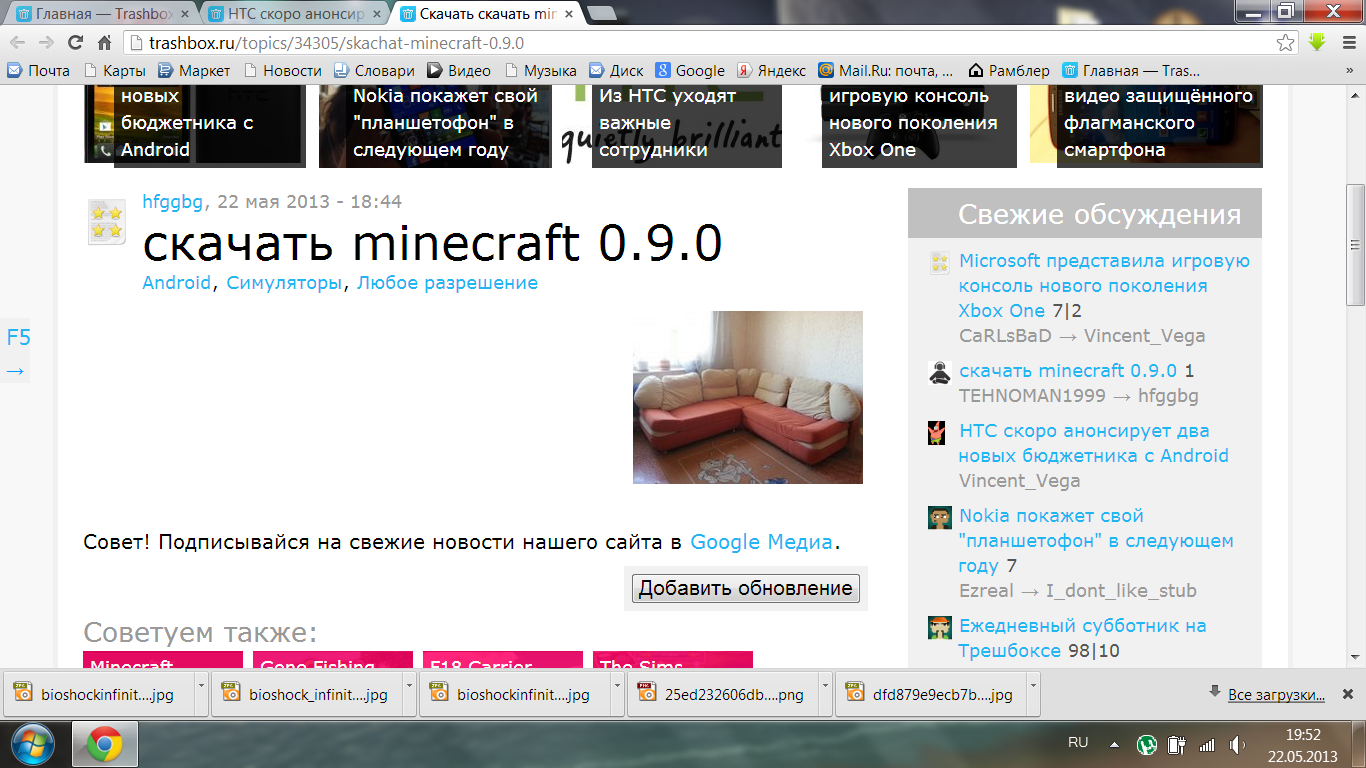Click the uTorrent tray icon

(1147, 745)
